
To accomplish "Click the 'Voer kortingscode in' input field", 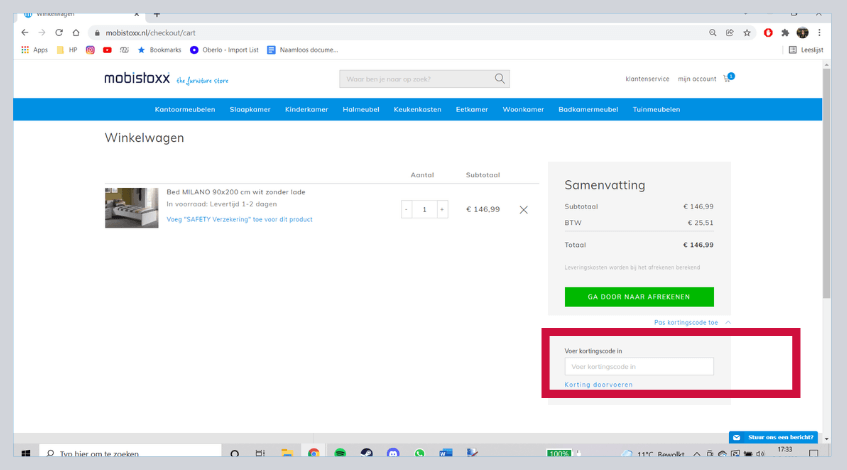I will click(639, 366).
